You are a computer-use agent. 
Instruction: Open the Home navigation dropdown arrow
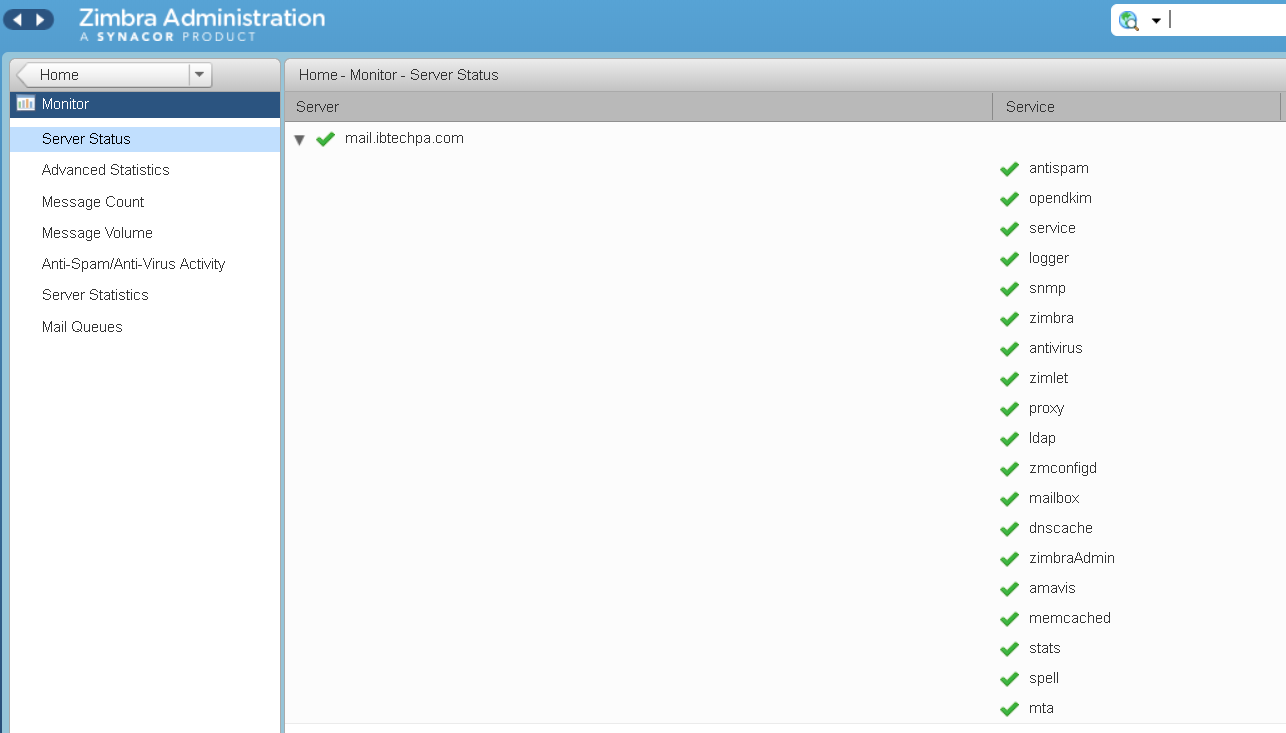[x=200, y=75]
